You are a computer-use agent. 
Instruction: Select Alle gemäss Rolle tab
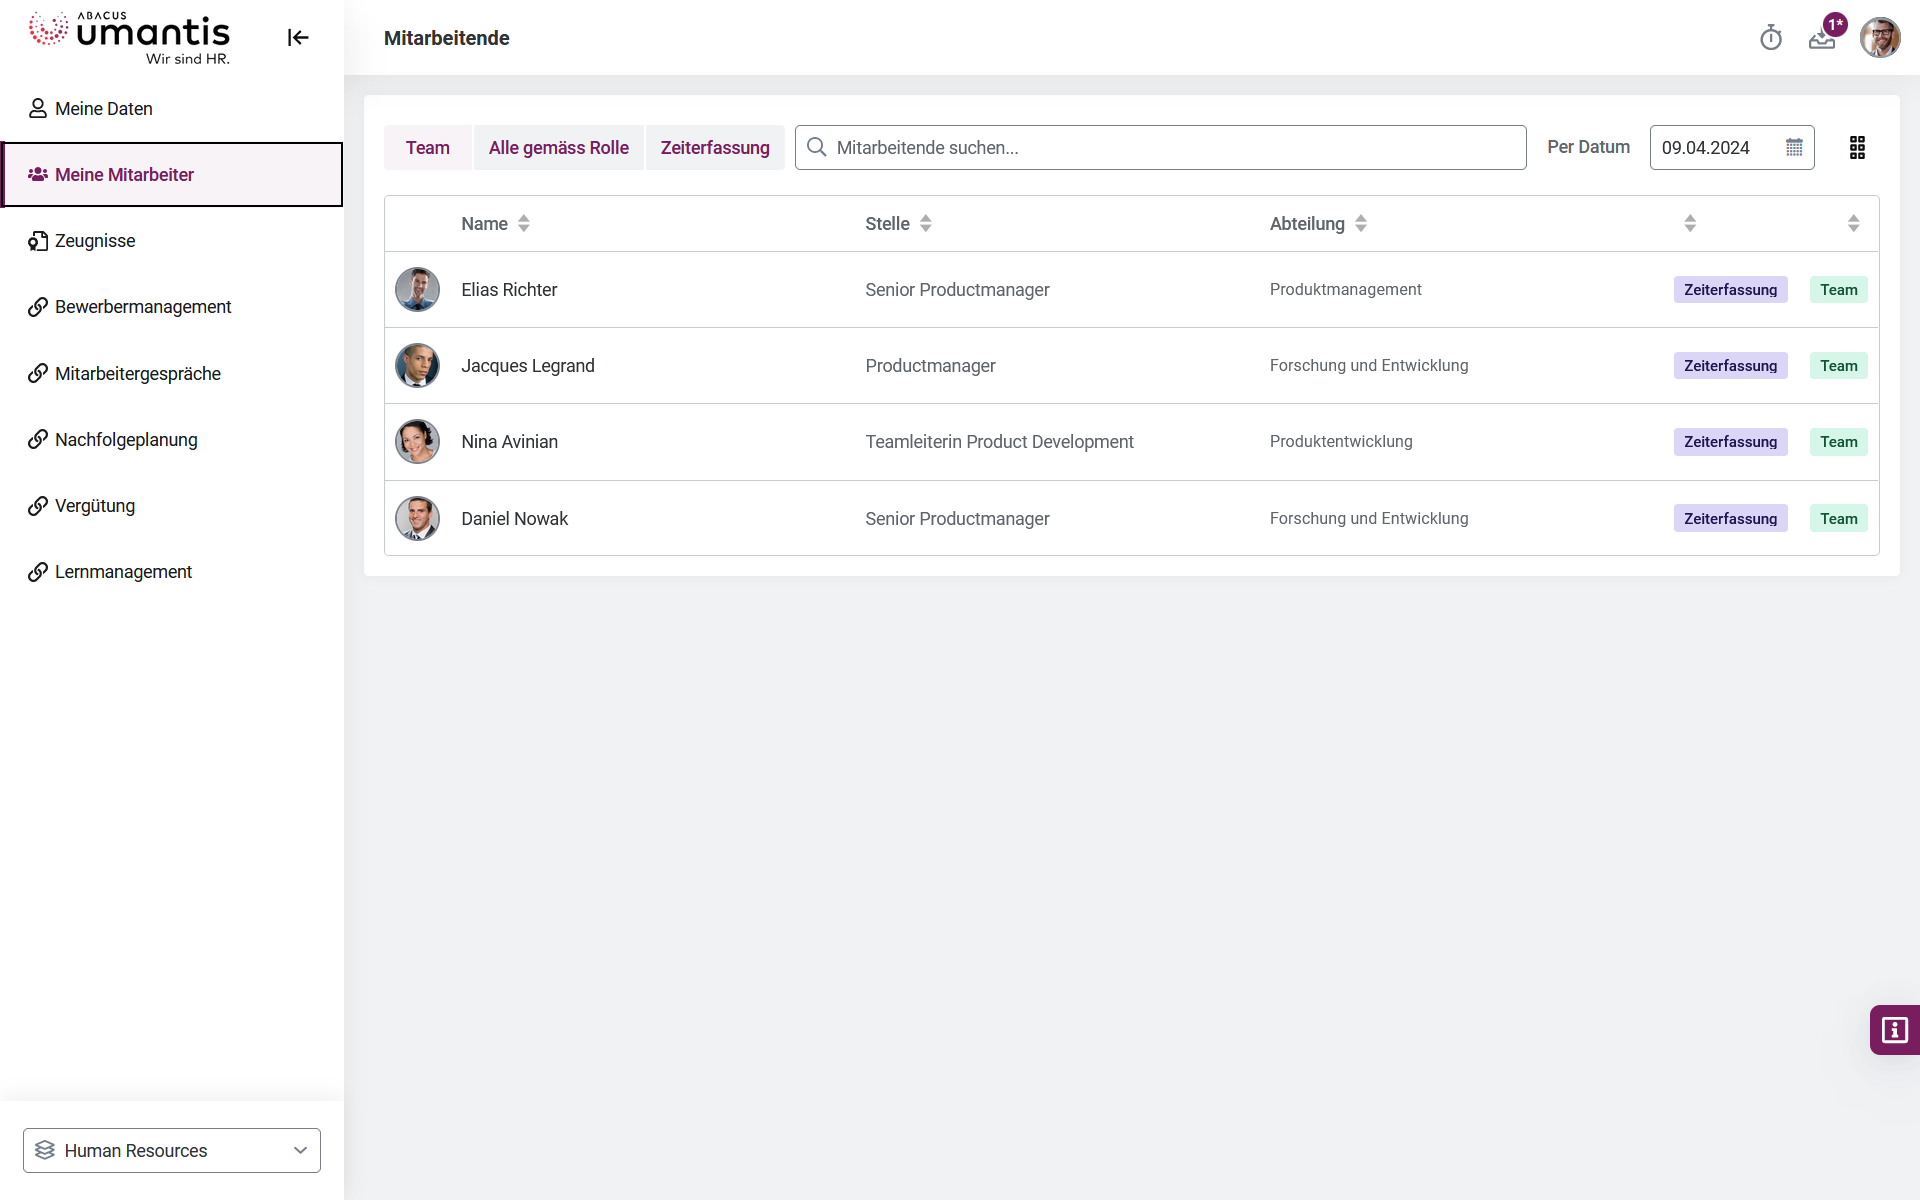[x=558, y=148]
